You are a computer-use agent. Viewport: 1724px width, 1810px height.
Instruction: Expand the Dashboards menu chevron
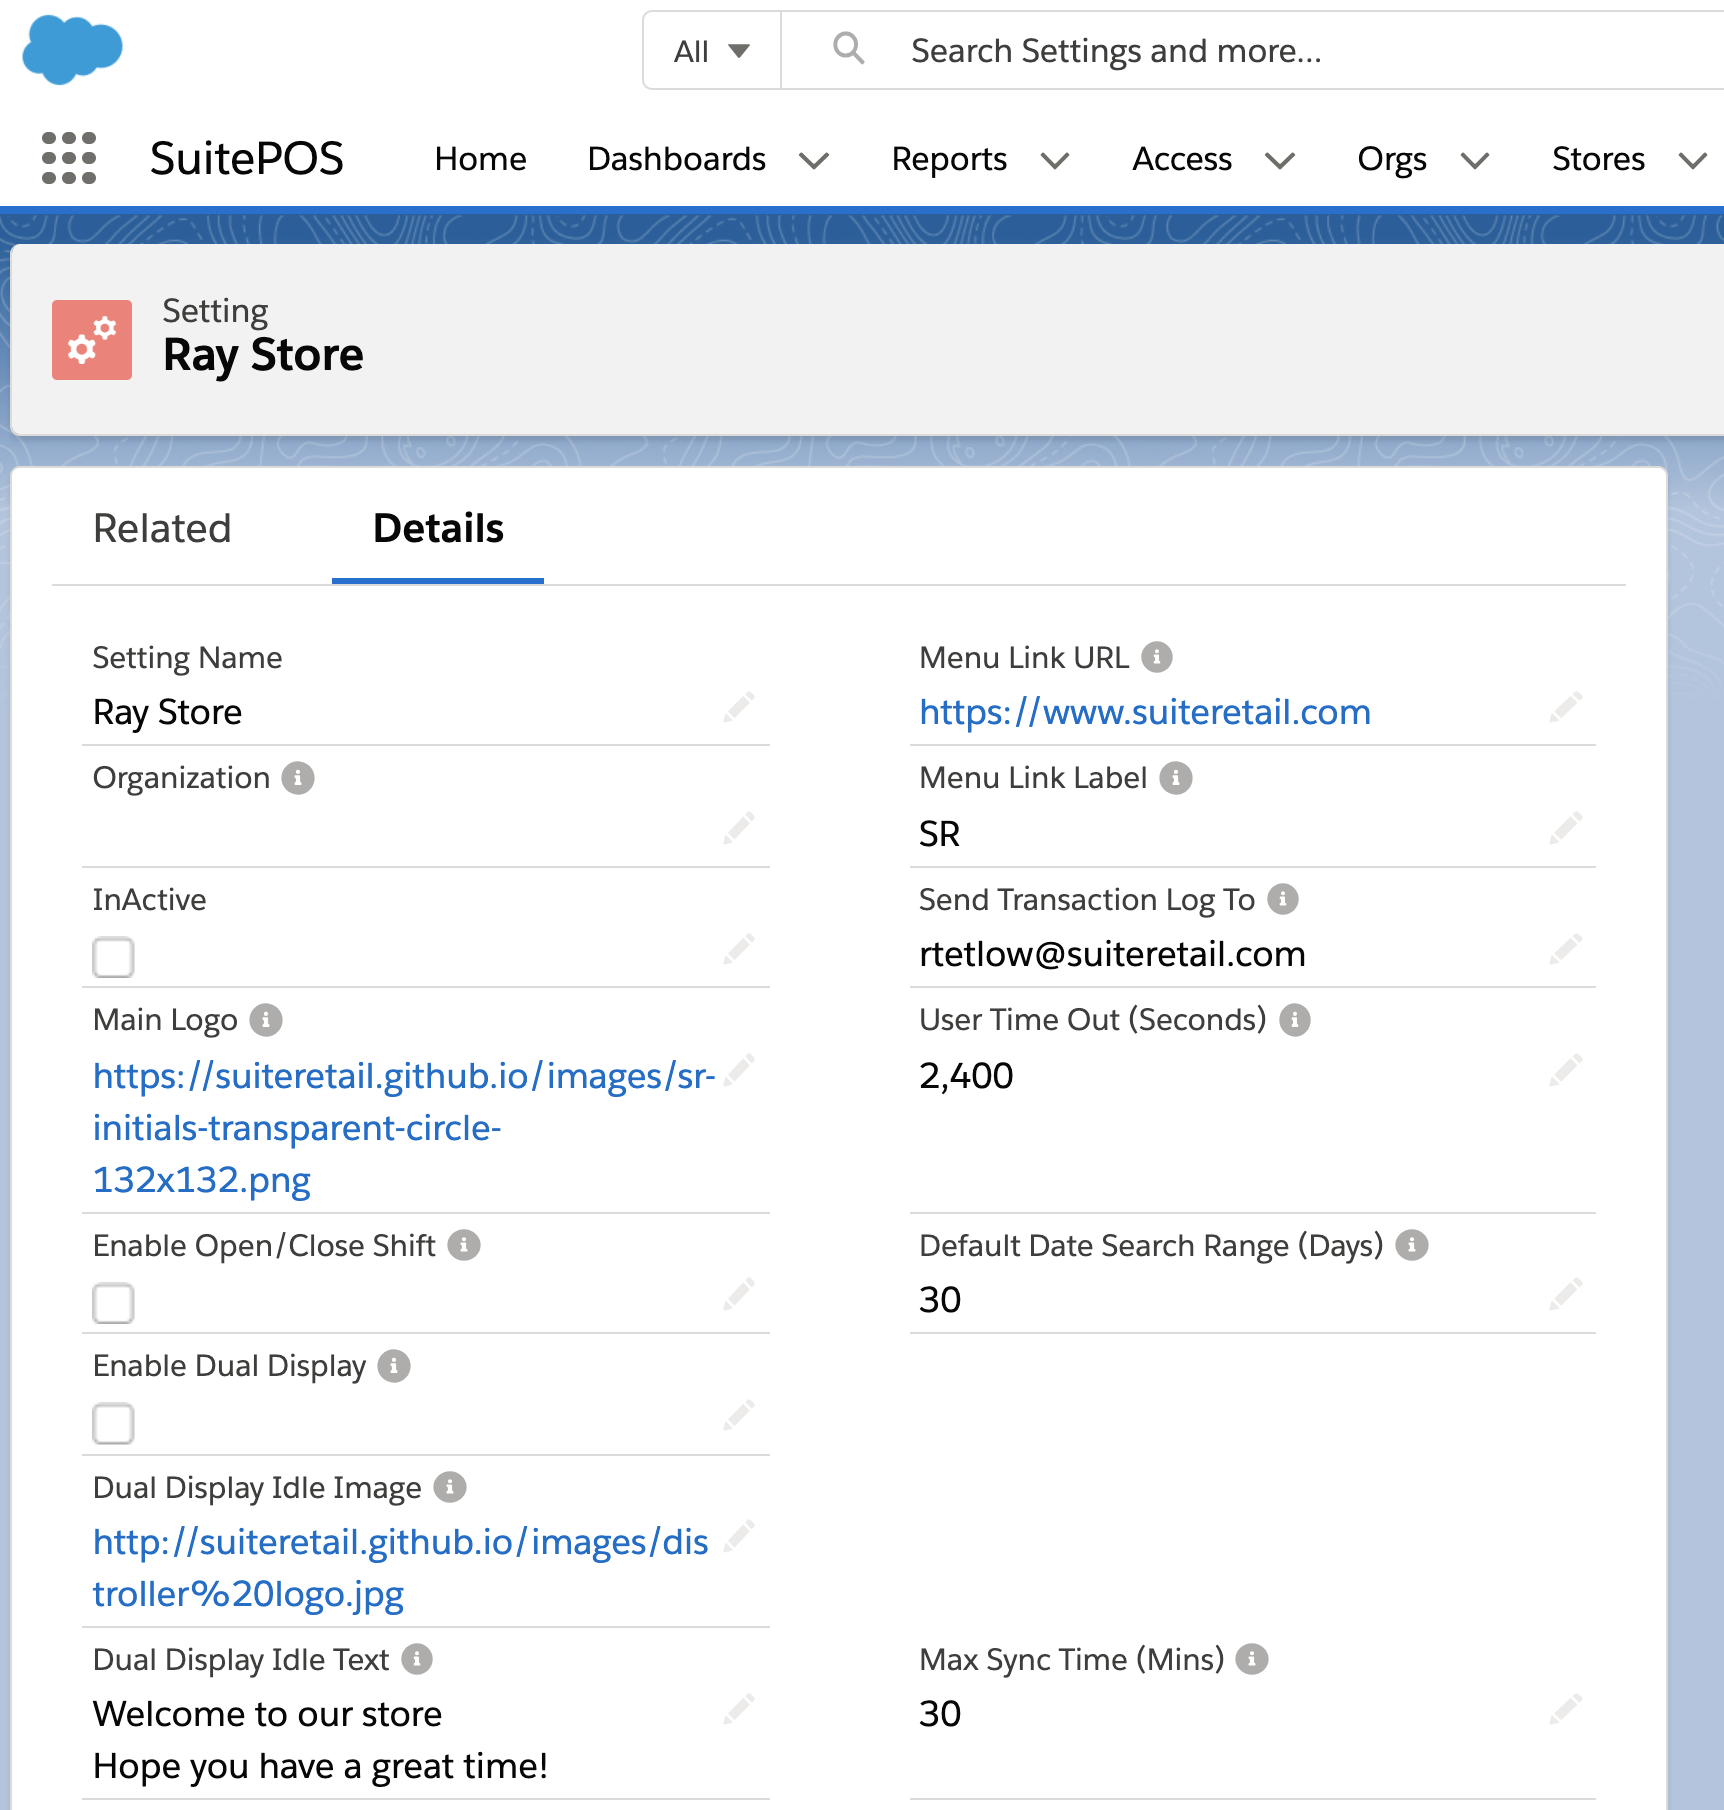pos(814,160)
